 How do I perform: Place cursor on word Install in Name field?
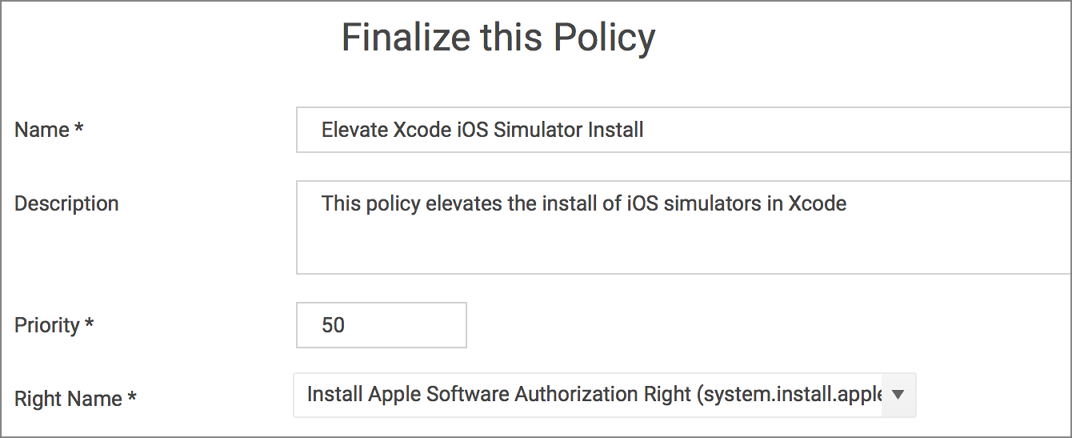coord(615,130)
